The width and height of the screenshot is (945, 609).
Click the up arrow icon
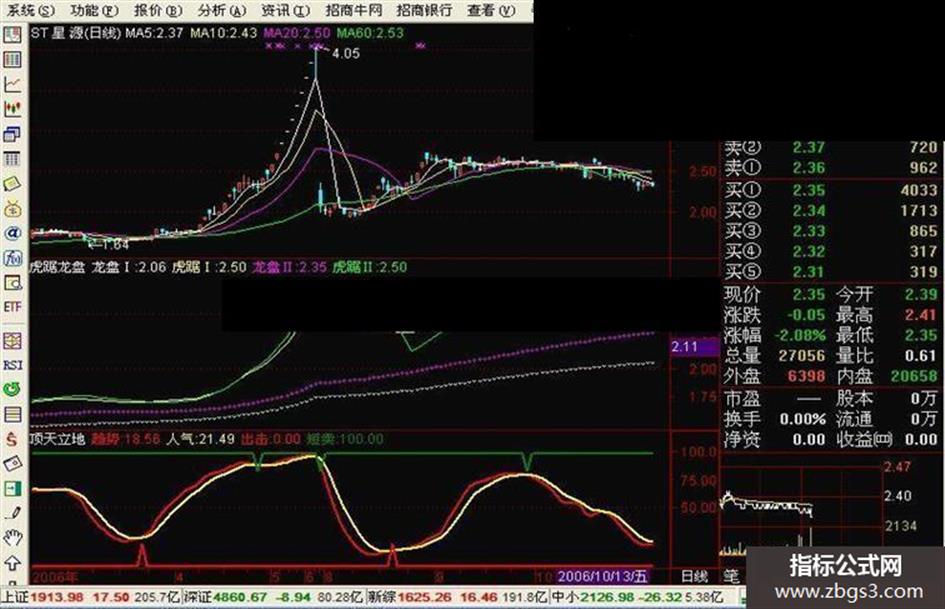(13, 563)
